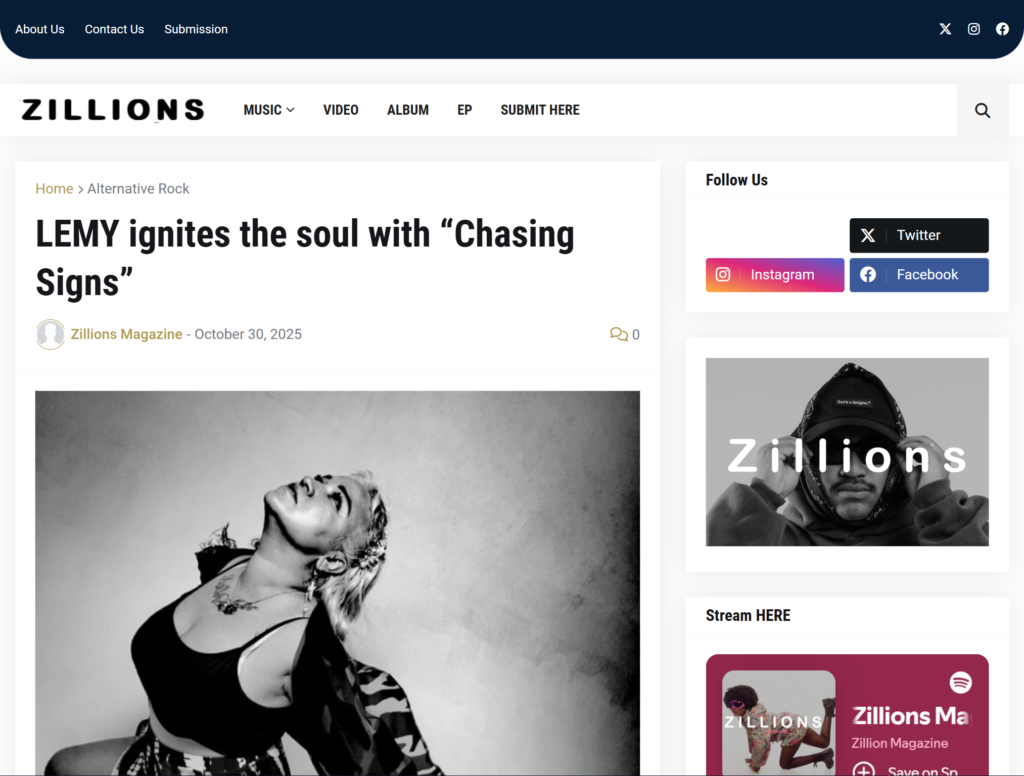Viewport: 1024px width, 776px height.
Task: Click the search magnifier icon
Action: coord(982,110)
